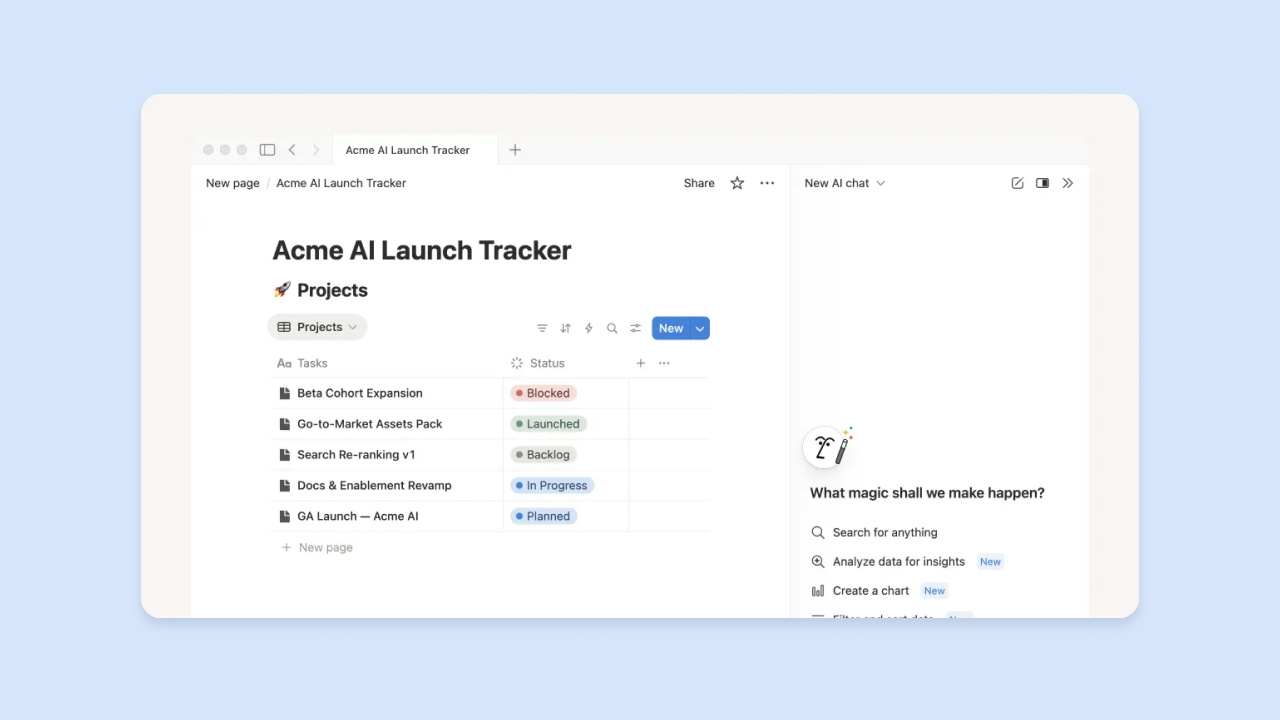This screenshot has width=1280, height=720.
Task: Open the database view settings icon
Action: [x=635, y=328]
